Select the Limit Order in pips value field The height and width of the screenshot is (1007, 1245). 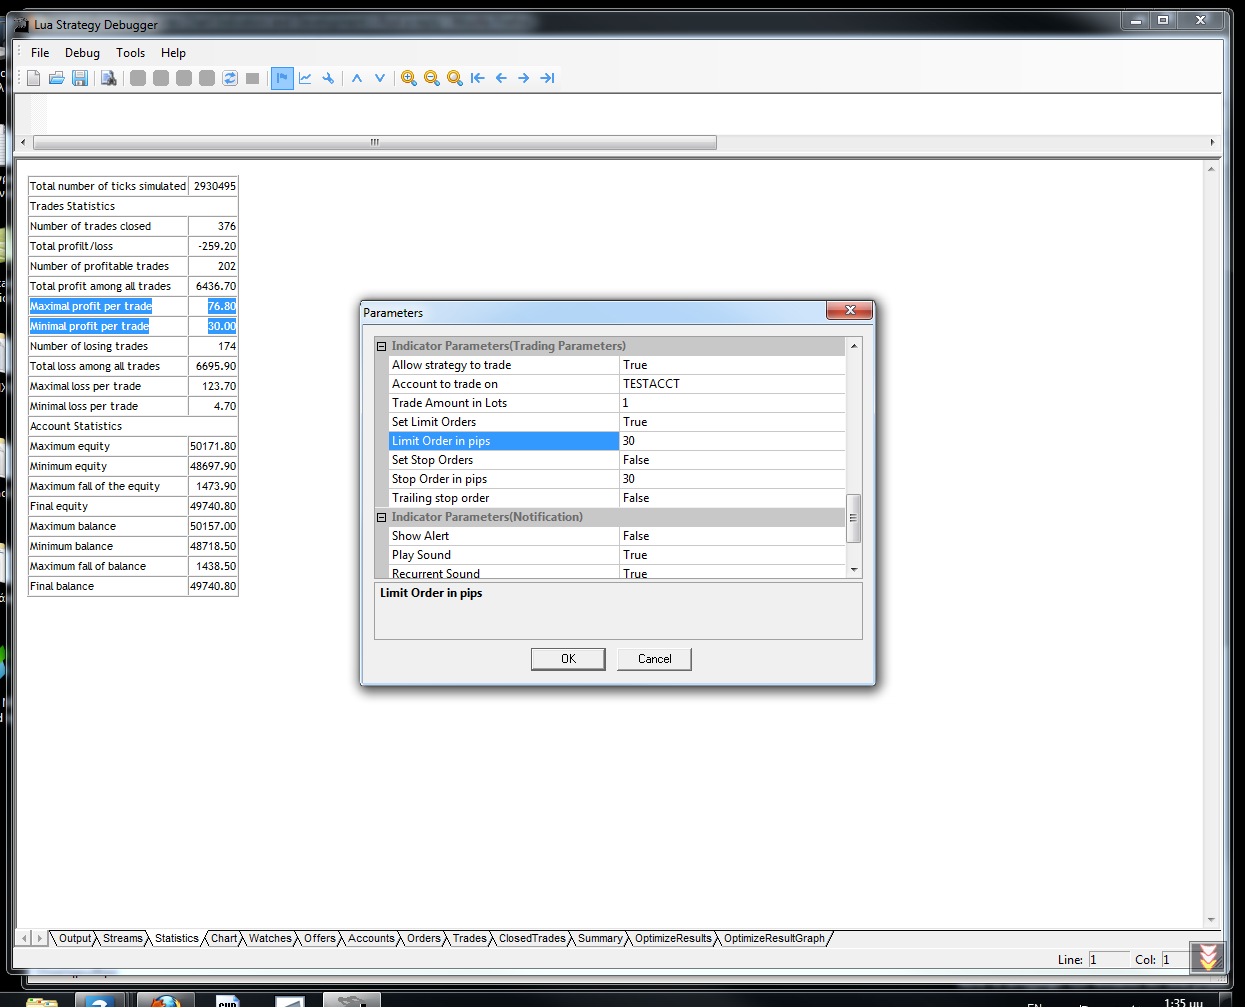click(x=732, y=441)
